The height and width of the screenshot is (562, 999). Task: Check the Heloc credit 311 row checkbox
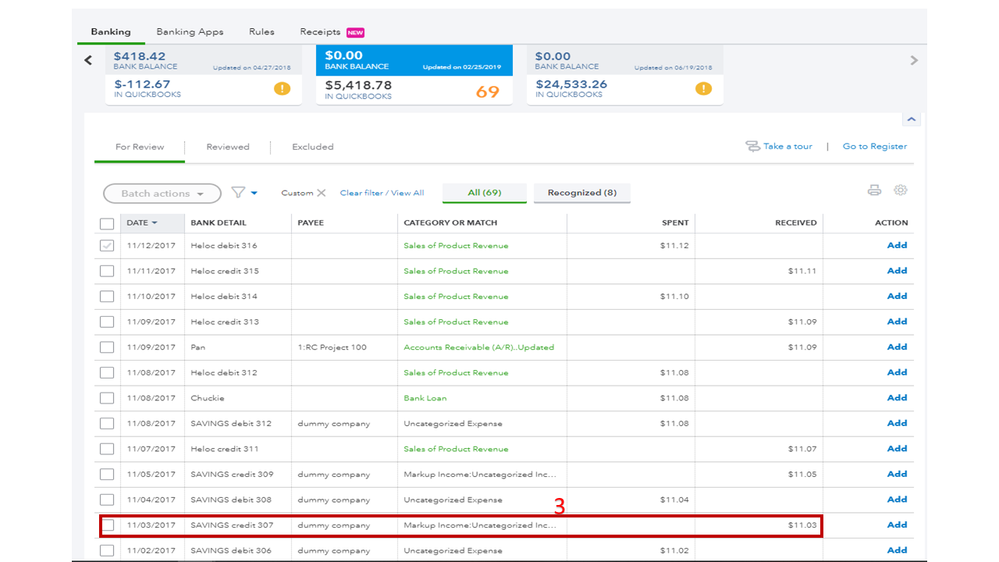[107, 449]
